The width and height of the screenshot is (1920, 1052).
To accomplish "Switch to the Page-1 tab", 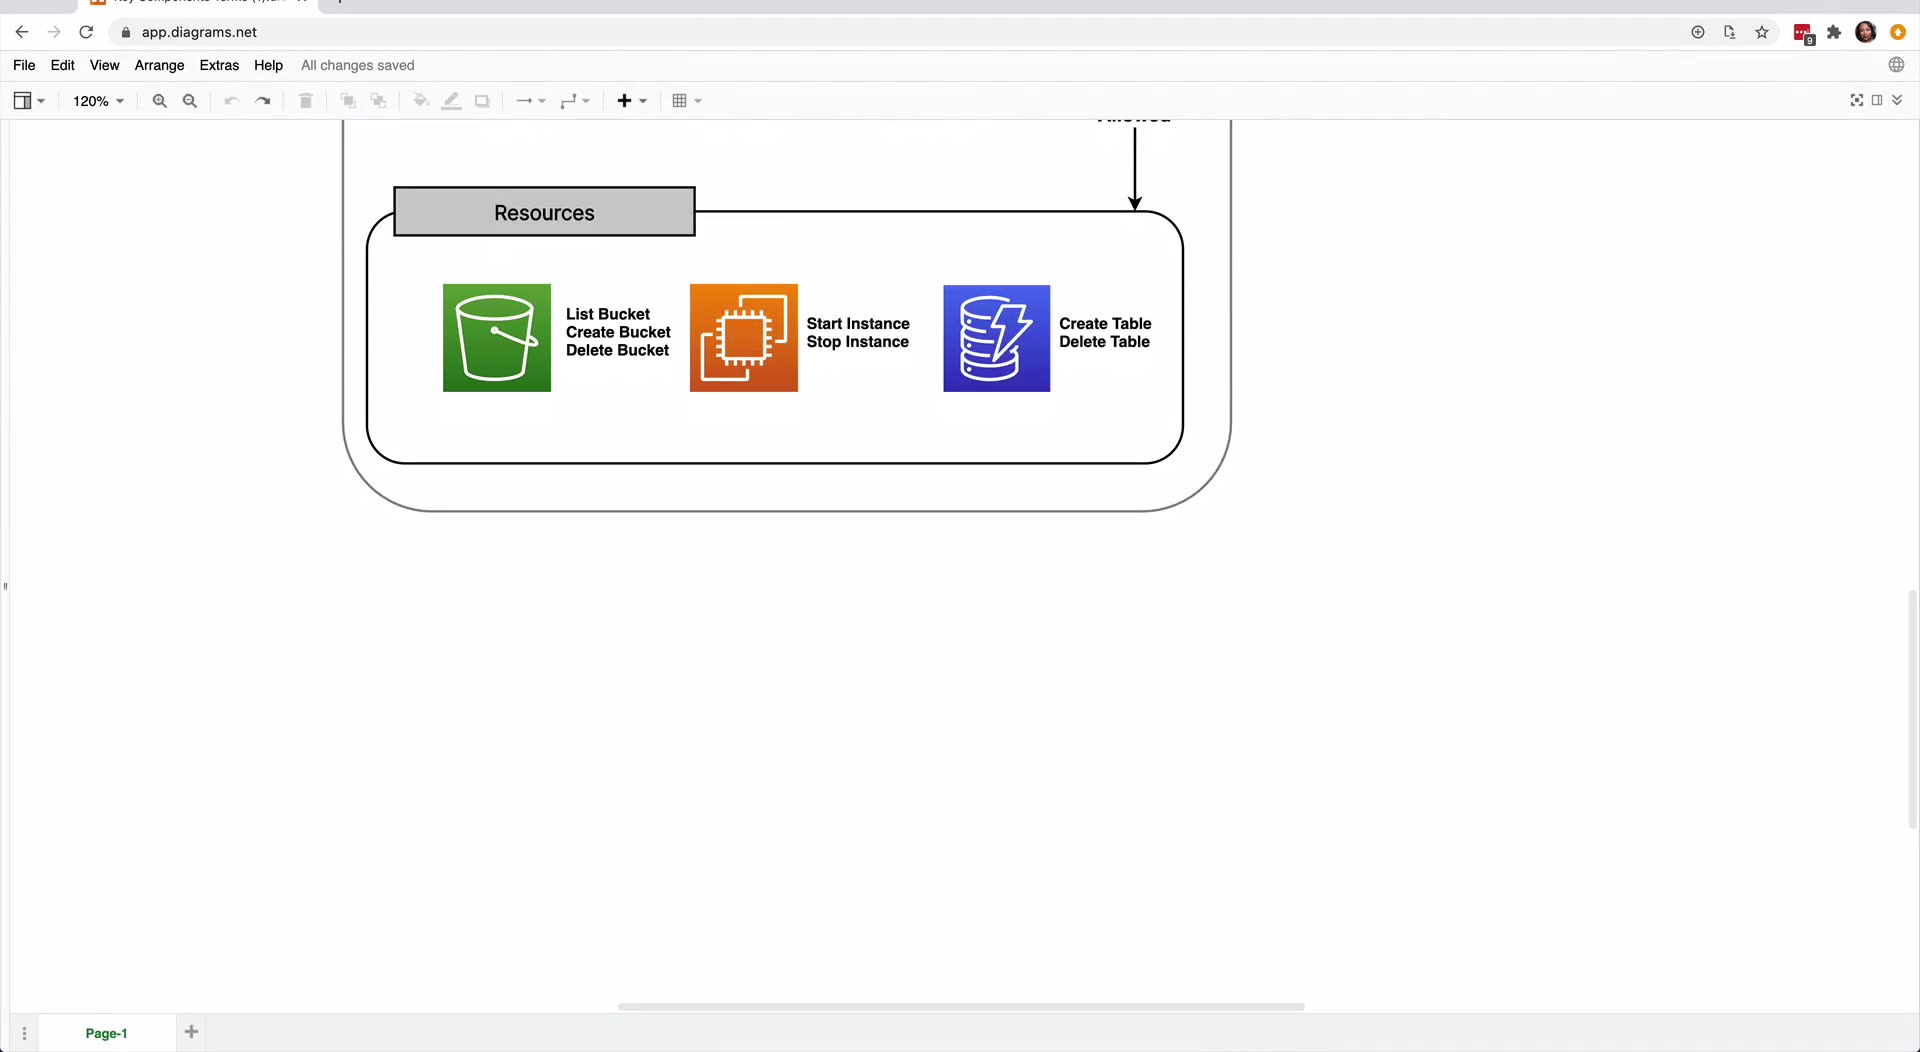I will (106, 1033).
